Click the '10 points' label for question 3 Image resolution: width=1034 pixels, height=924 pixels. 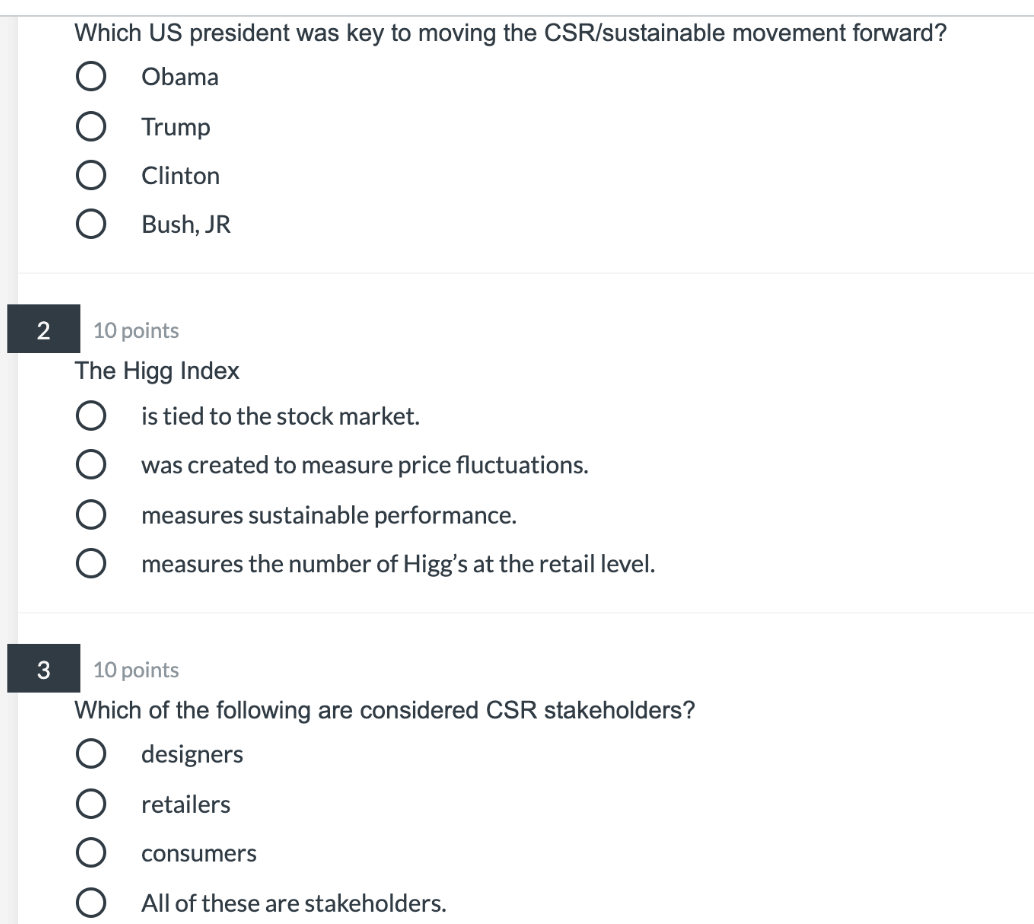pos(133,670)
